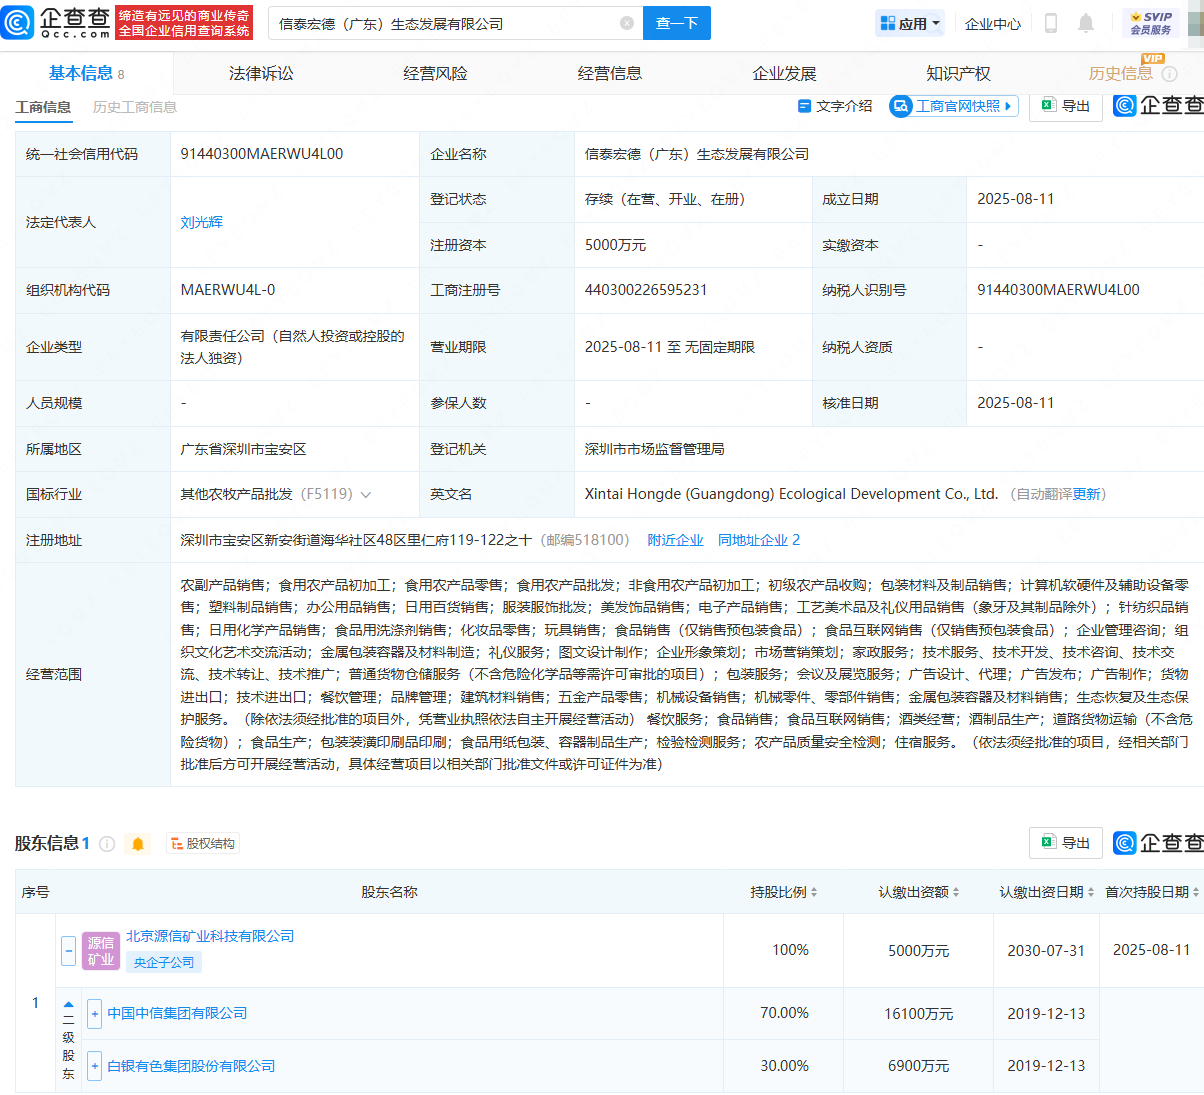
Task: Open 附近企业 link
Action: tap(675, 540)
